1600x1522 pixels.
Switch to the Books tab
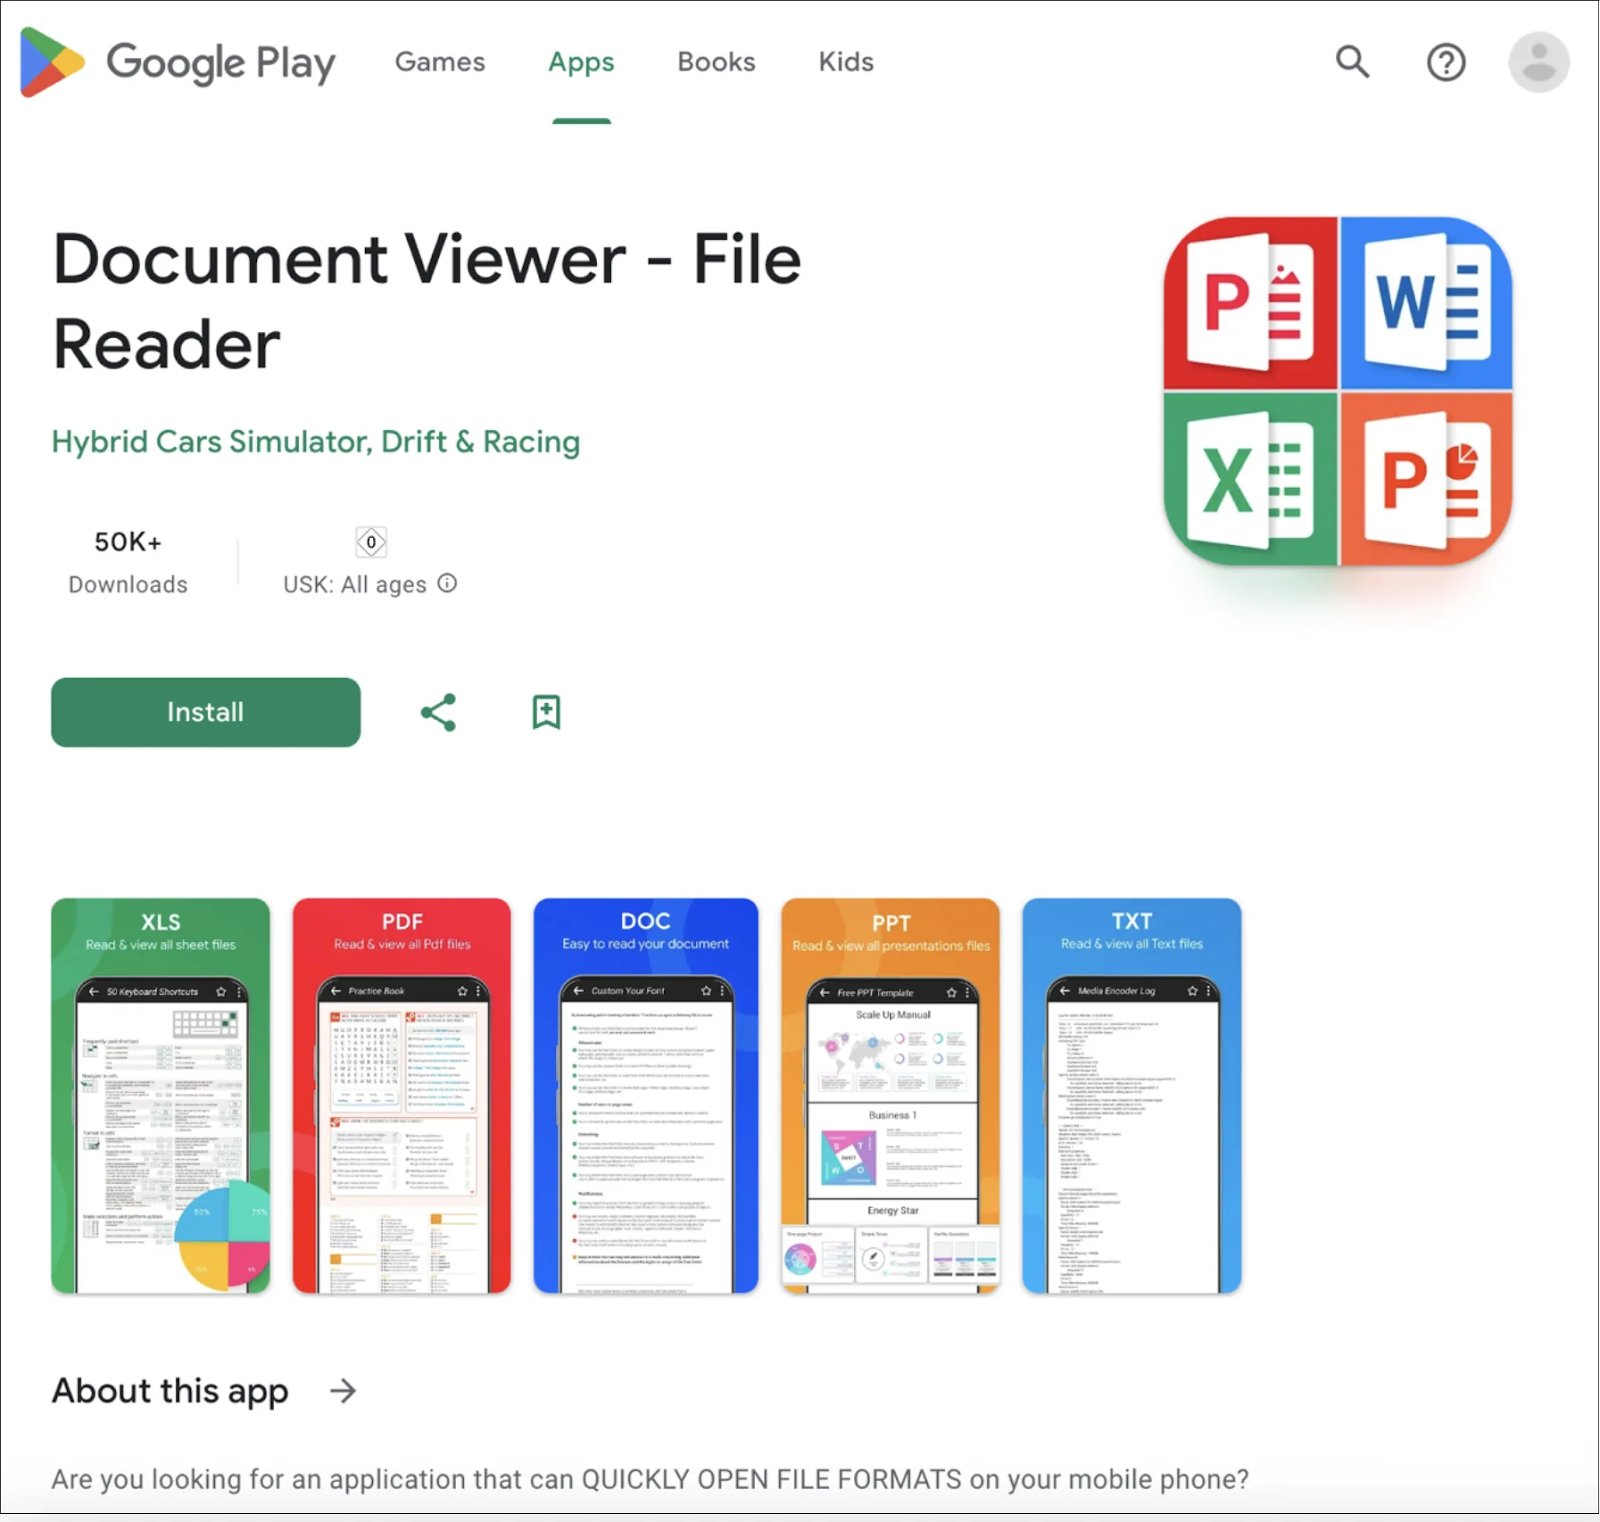(716, 62)
